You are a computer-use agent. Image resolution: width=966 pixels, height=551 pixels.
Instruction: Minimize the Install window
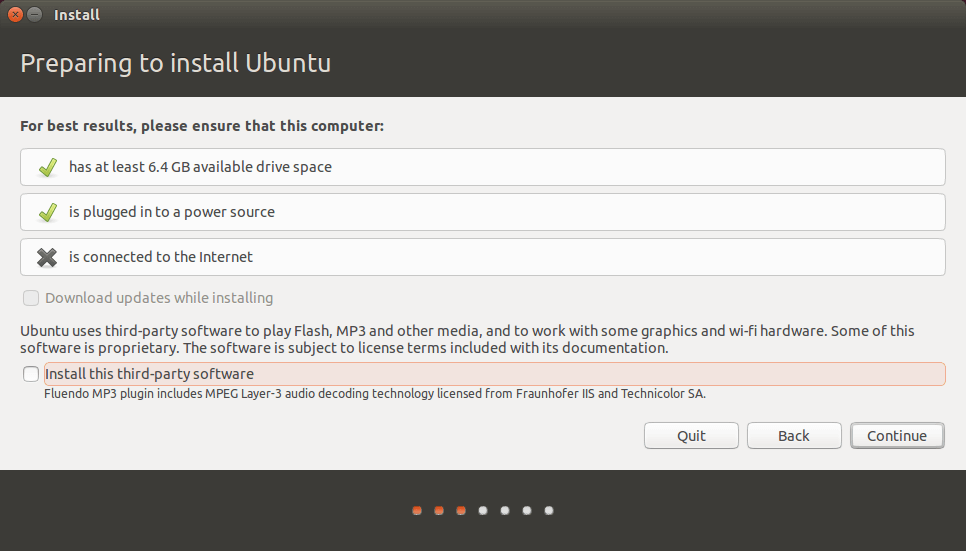[35, 15]
